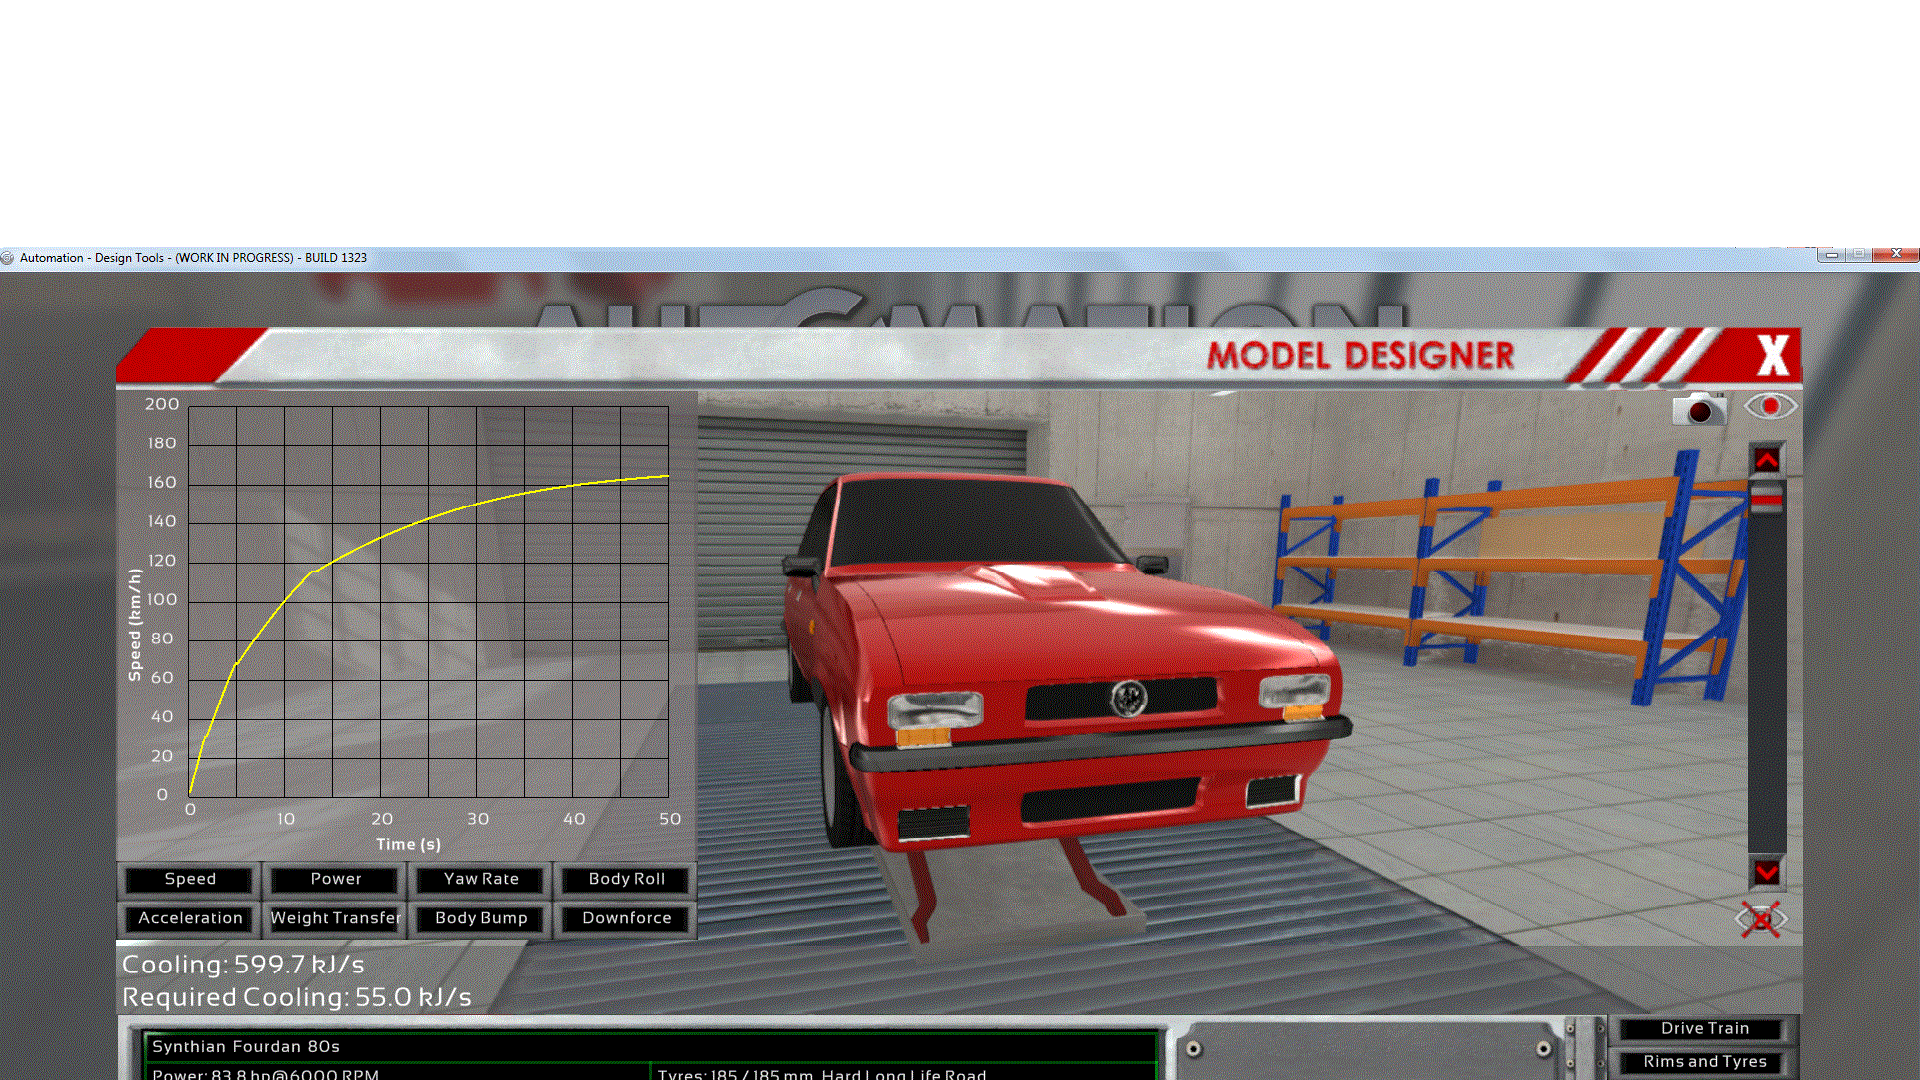
Task: Click the Speed (km/h) axis label
Action: pos(135,625)
